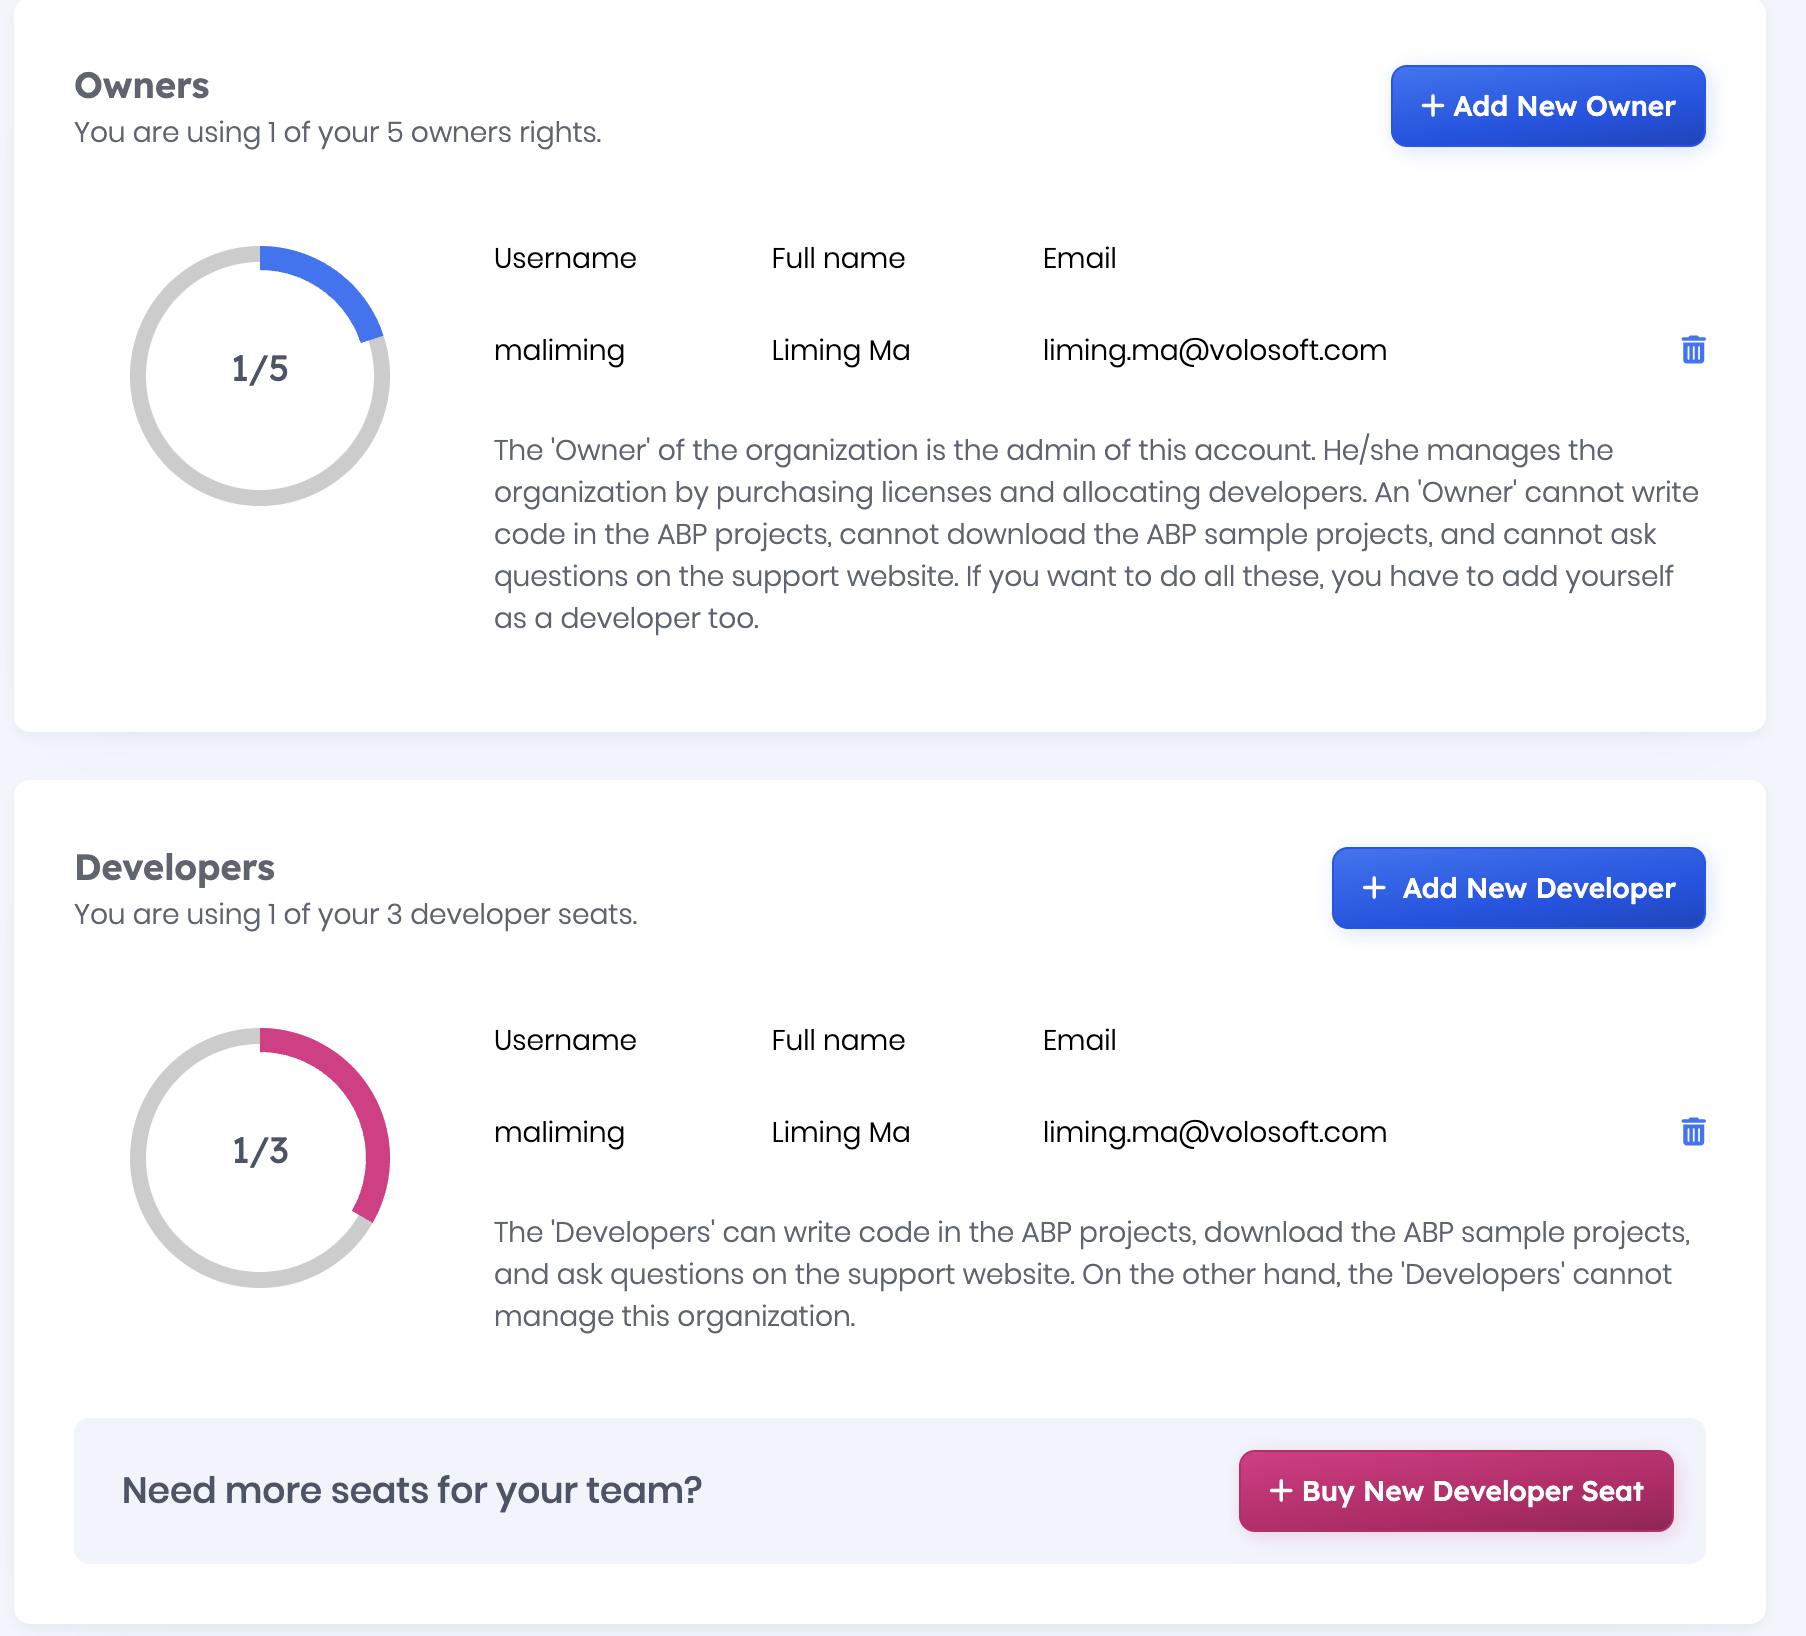The width and height of the screenshot is (1806, 1636).
Task: Click the Username column header under Owners
Action: [565, 258]
